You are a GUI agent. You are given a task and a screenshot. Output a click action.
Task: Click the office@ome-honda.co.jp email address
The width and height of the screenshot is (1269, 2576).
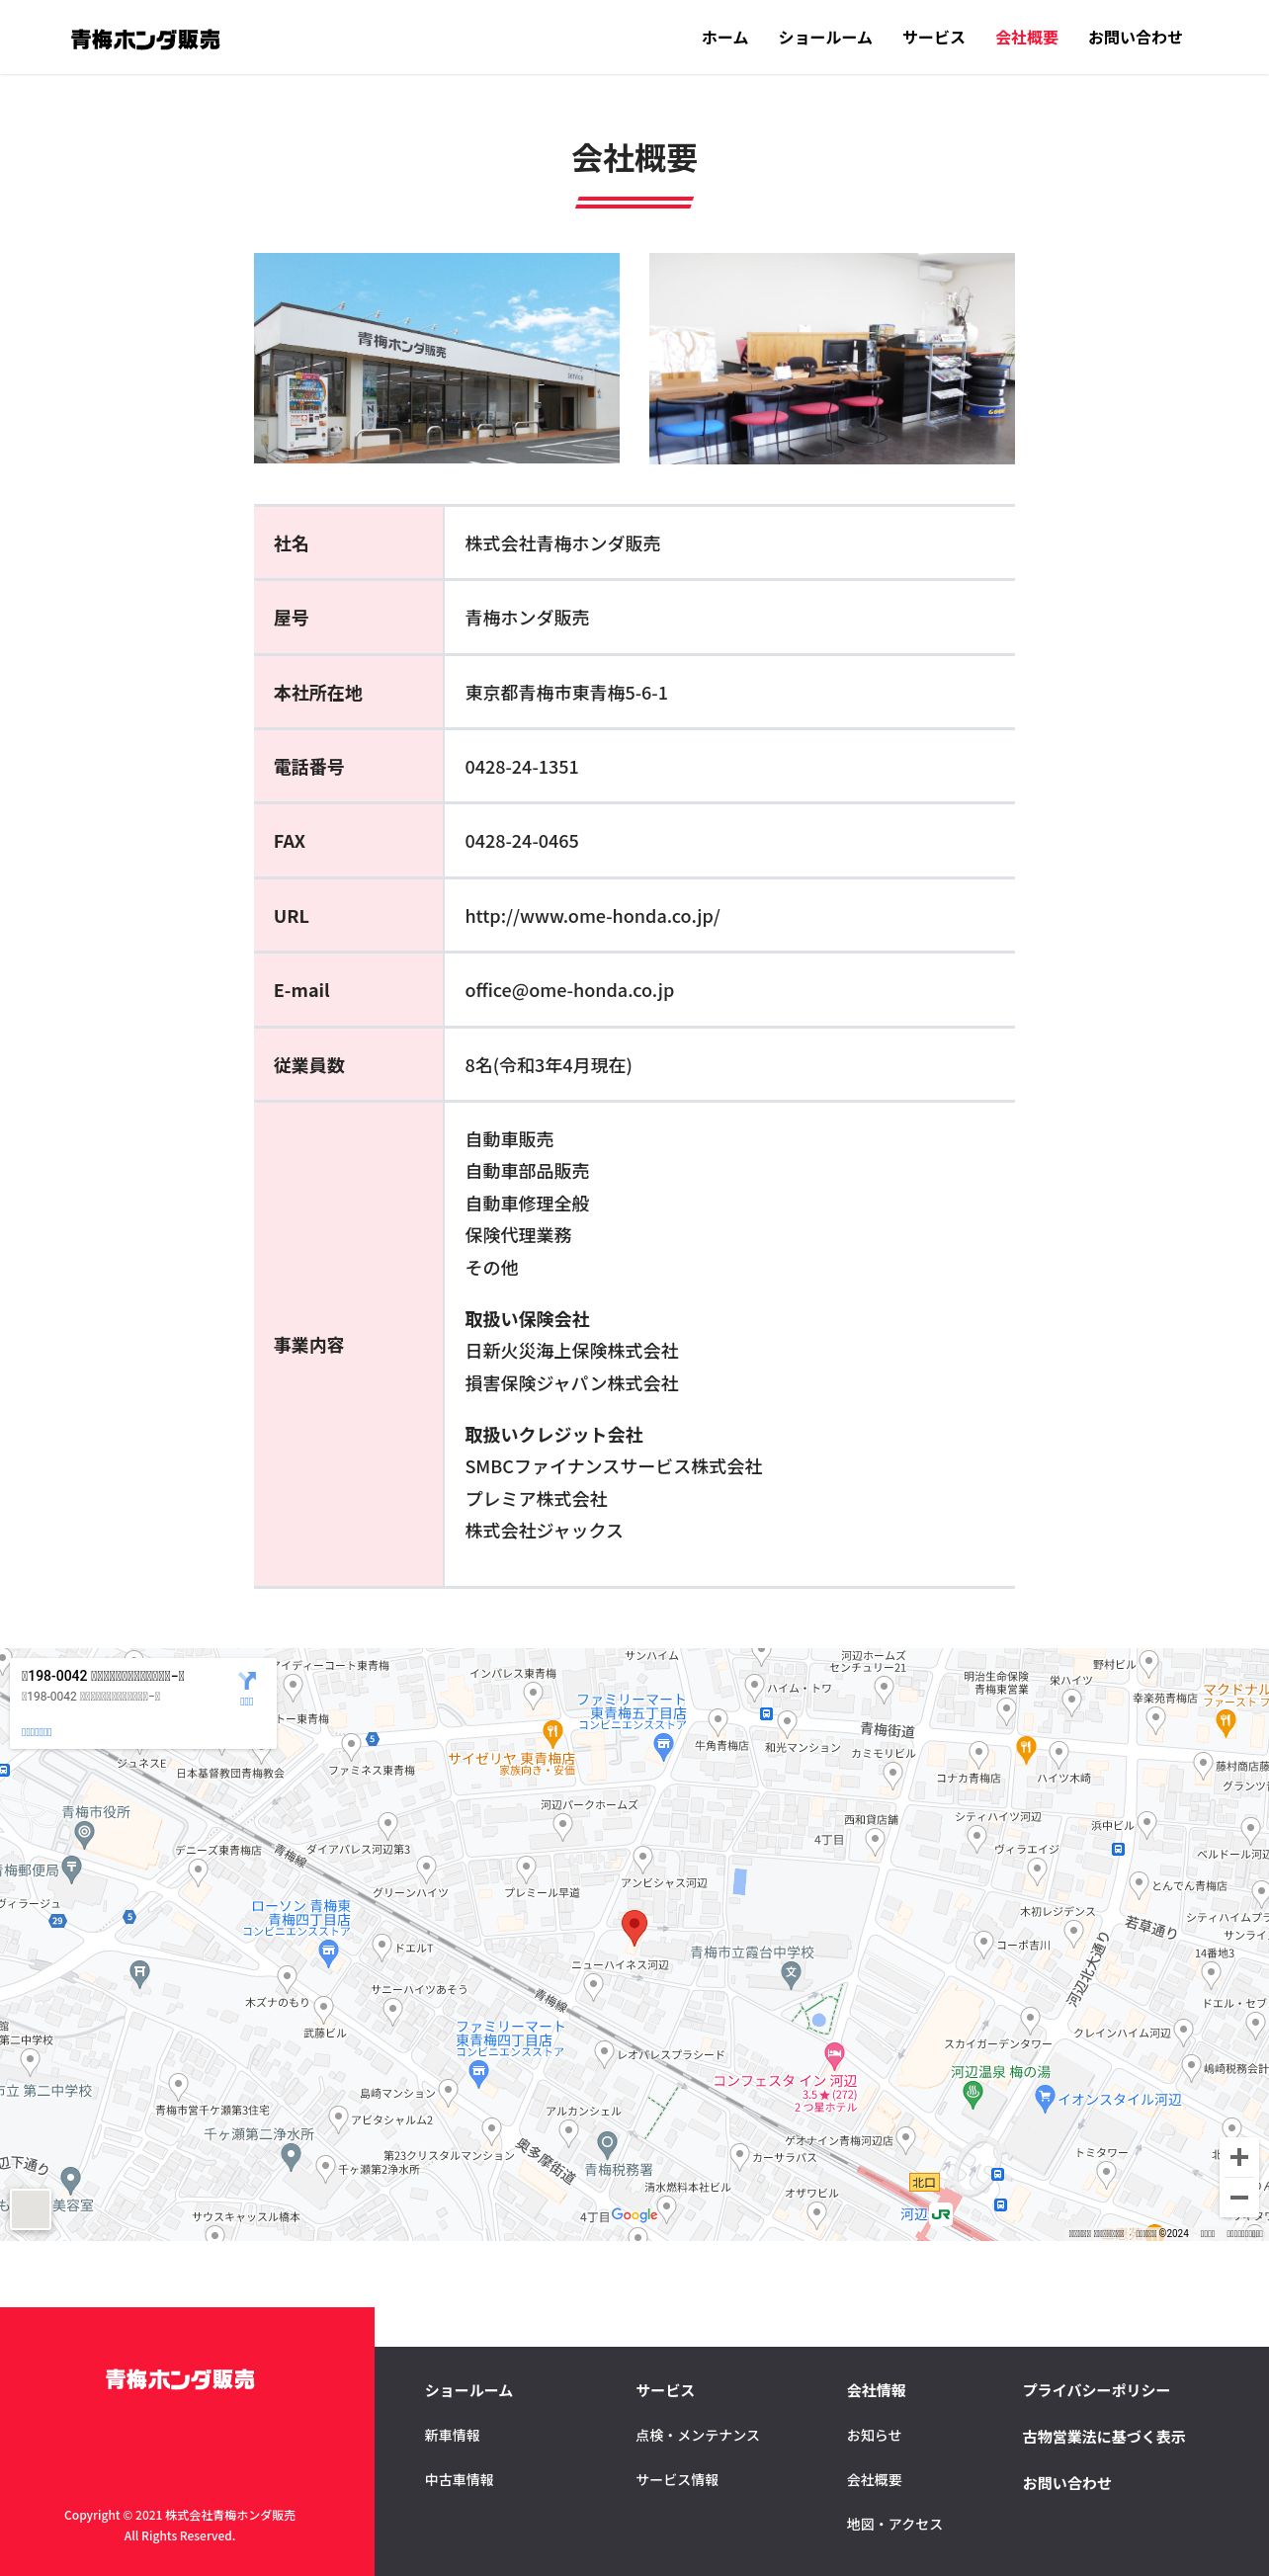(x=569, y=990)
